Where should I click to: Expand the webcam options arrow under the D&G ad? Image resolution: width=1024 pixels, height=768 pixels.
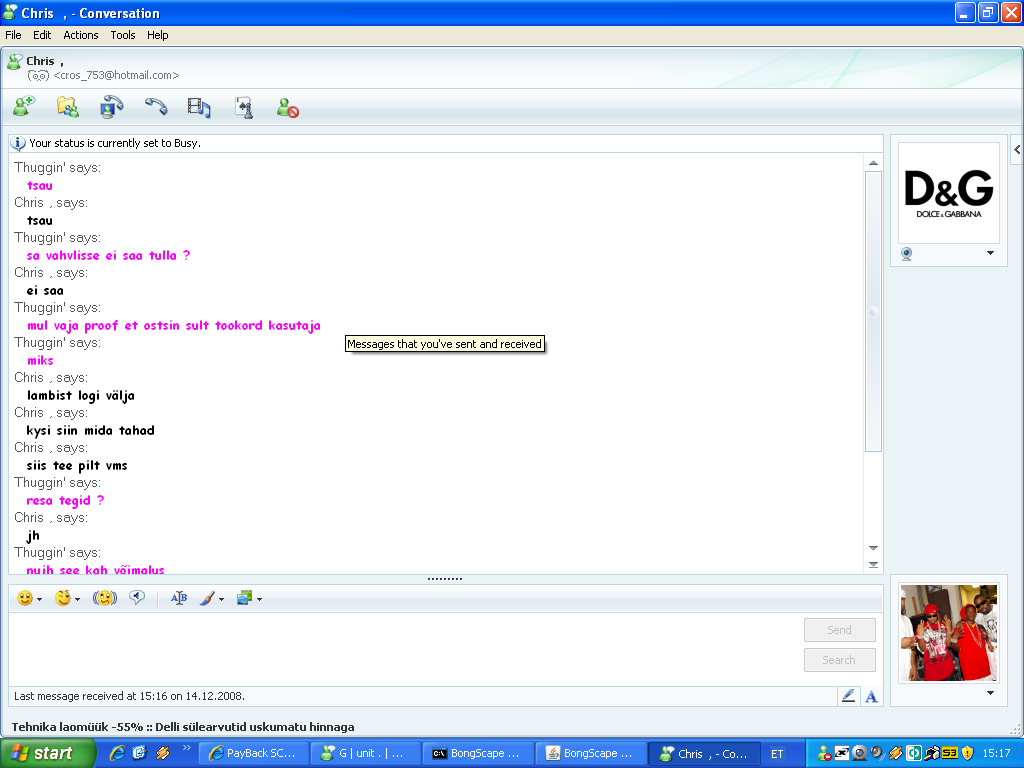pyautogui.click(x=990, y=254)
